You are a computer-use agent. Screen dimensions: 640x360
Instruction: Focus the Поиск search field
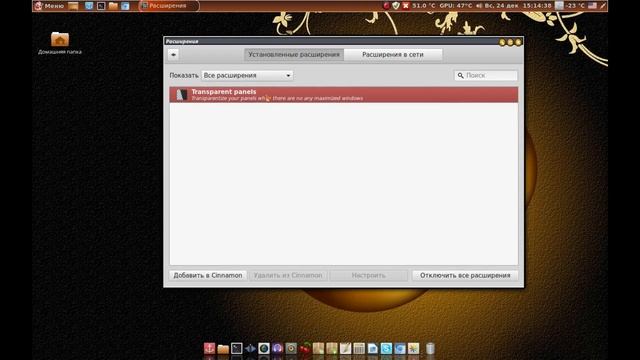486,76
